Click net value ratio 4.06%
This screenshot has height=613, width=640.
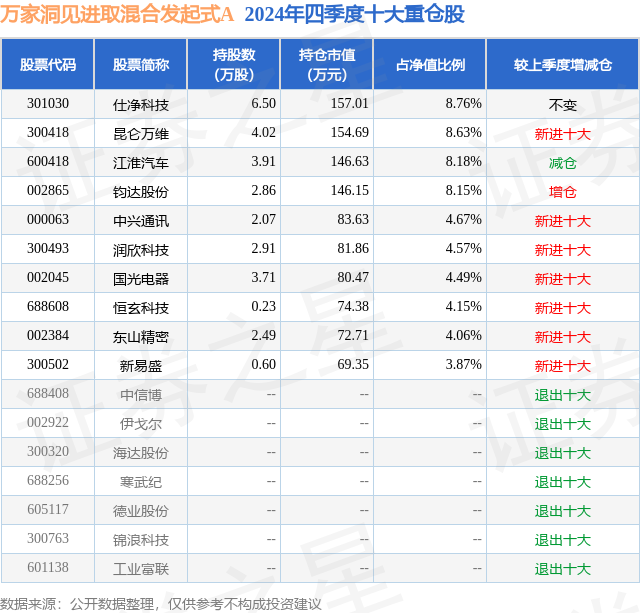tap(464, 335)
